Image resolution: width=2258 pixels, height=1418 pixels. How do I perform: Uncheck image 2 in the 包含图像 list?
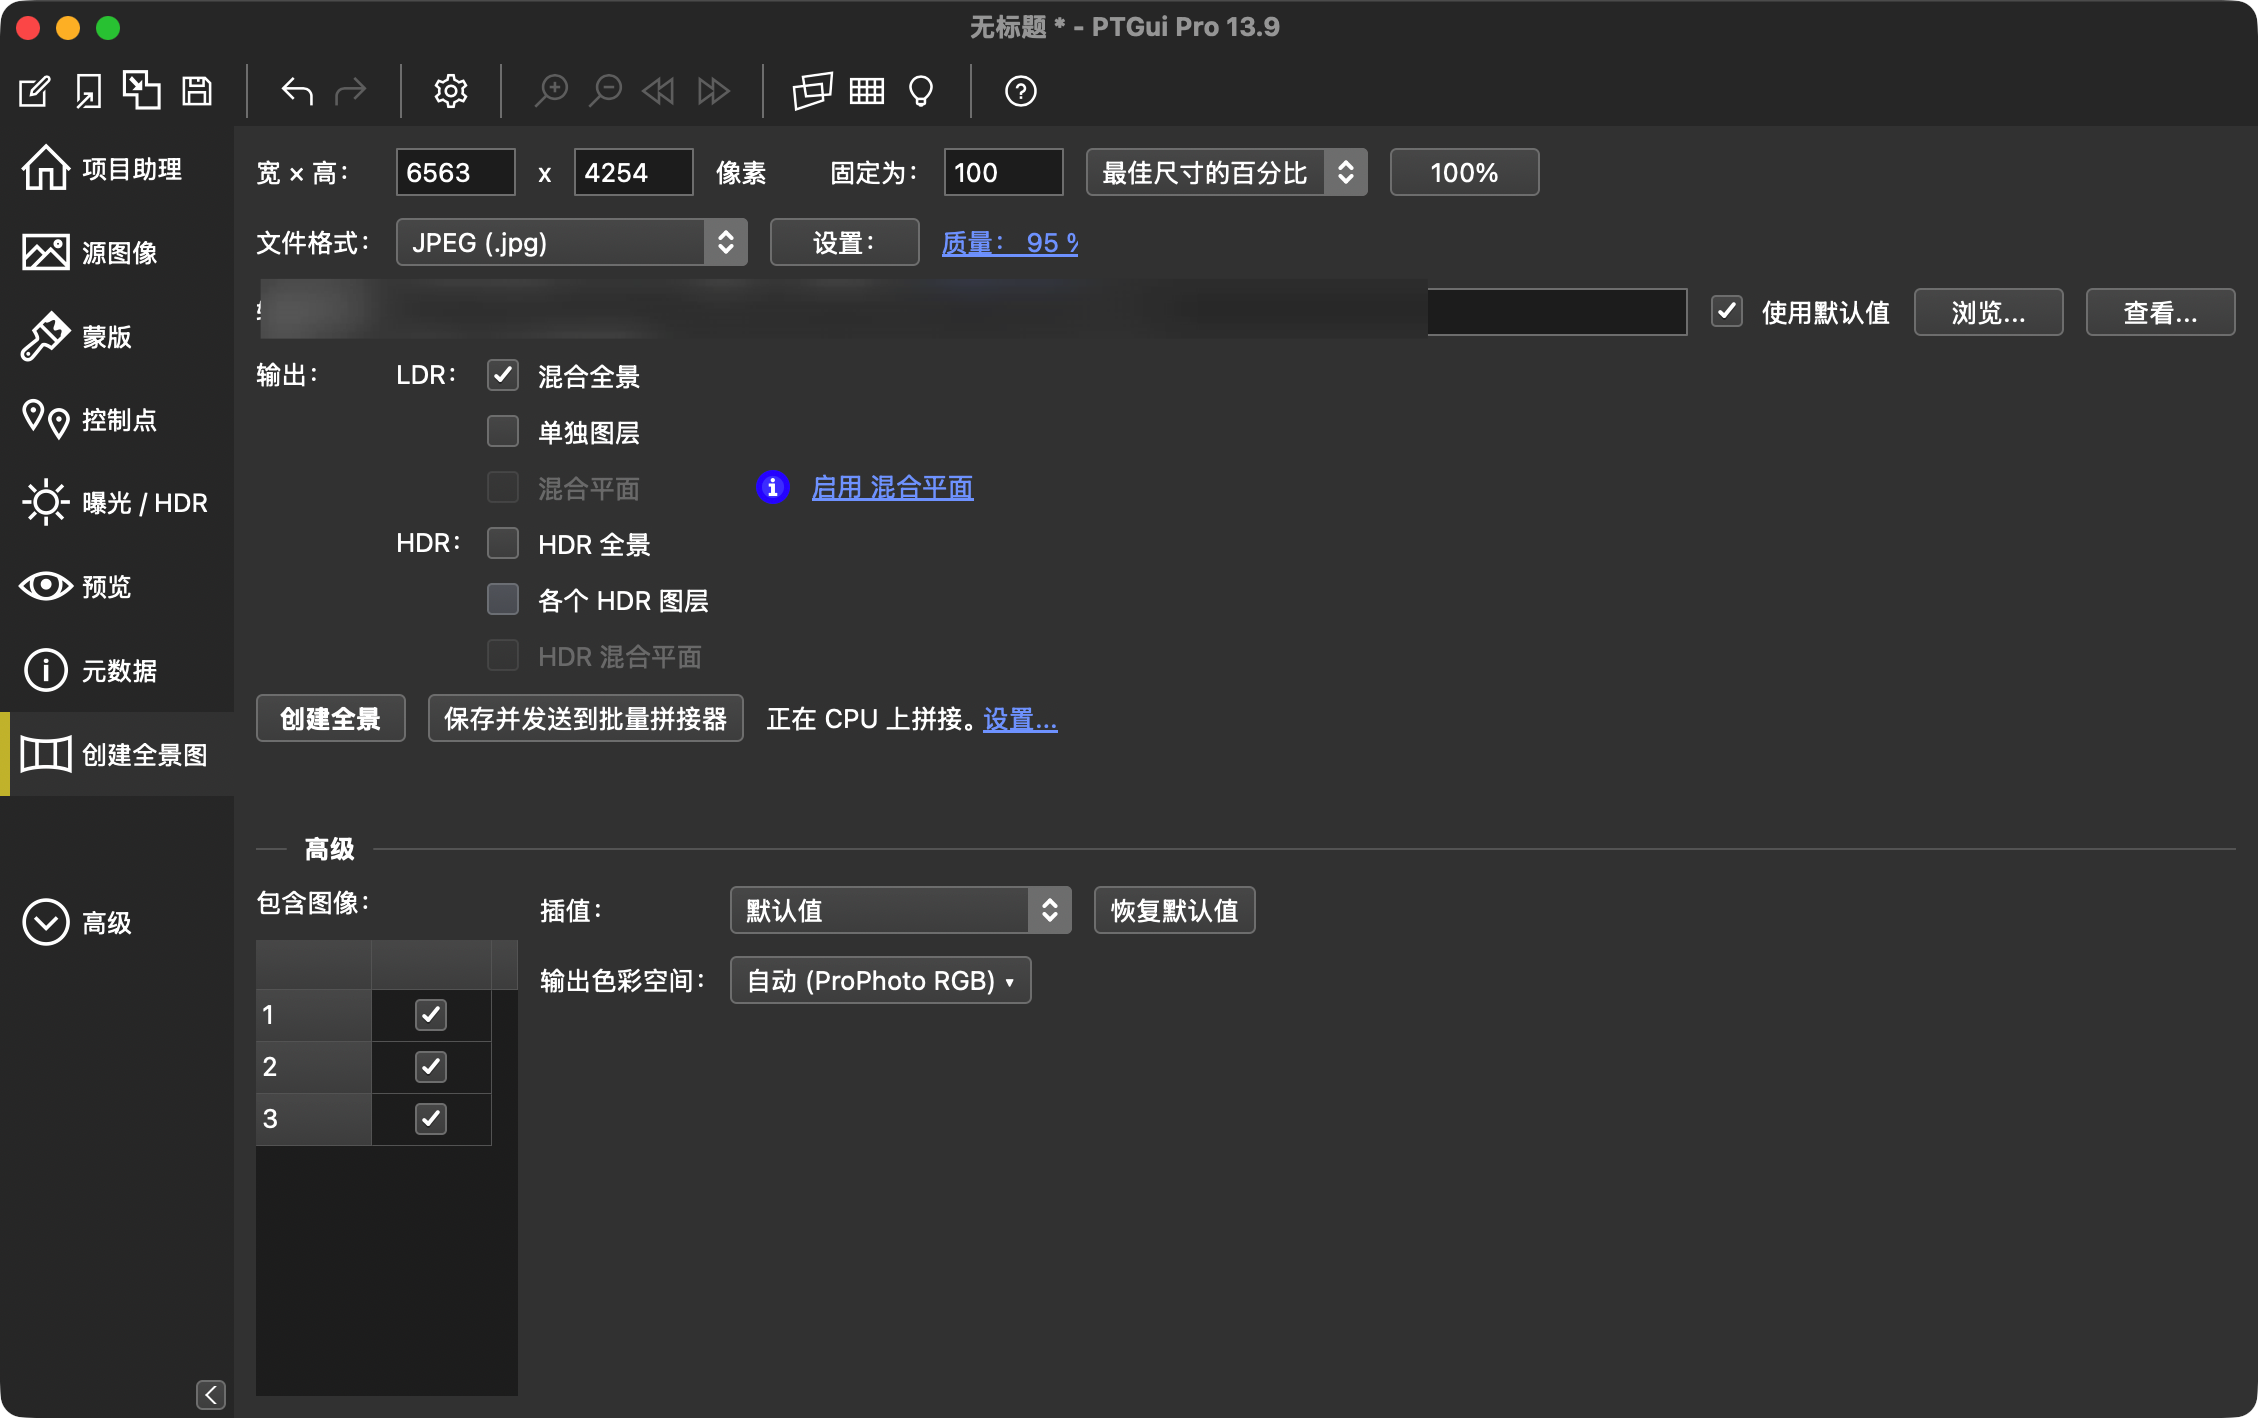pos(431,1066)
